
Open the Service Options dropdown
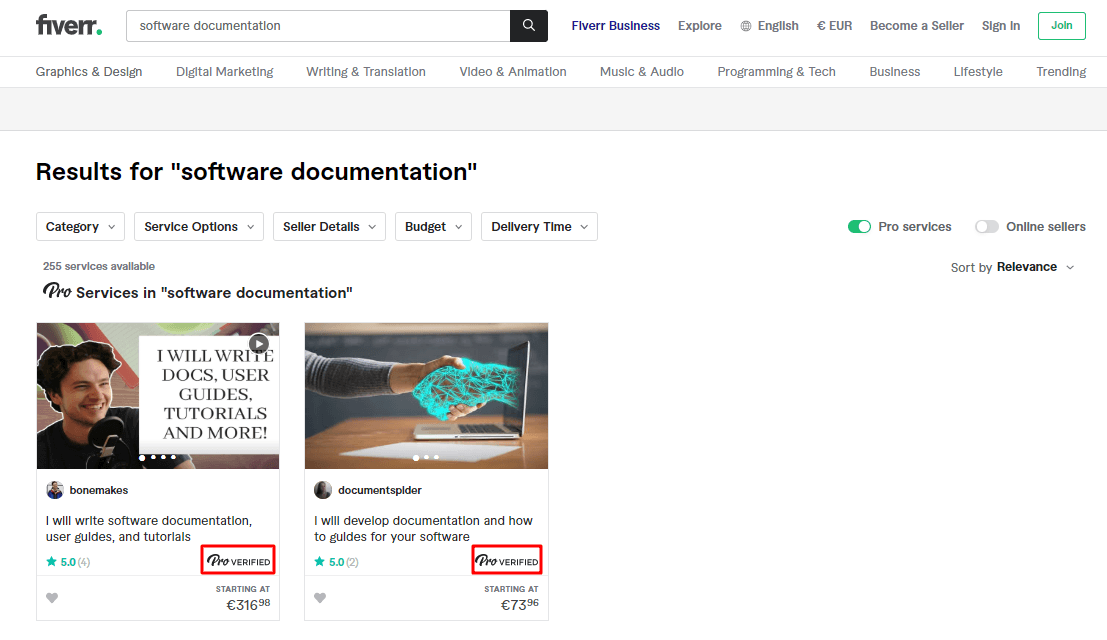199,227
